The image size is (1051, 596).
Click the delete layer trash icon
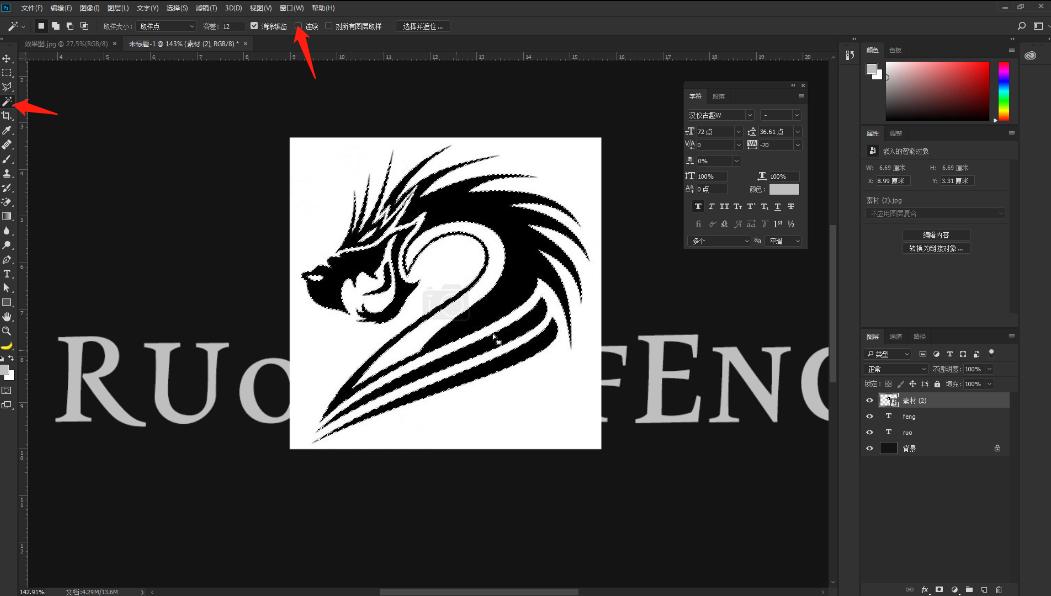[x=1000, y=589]
